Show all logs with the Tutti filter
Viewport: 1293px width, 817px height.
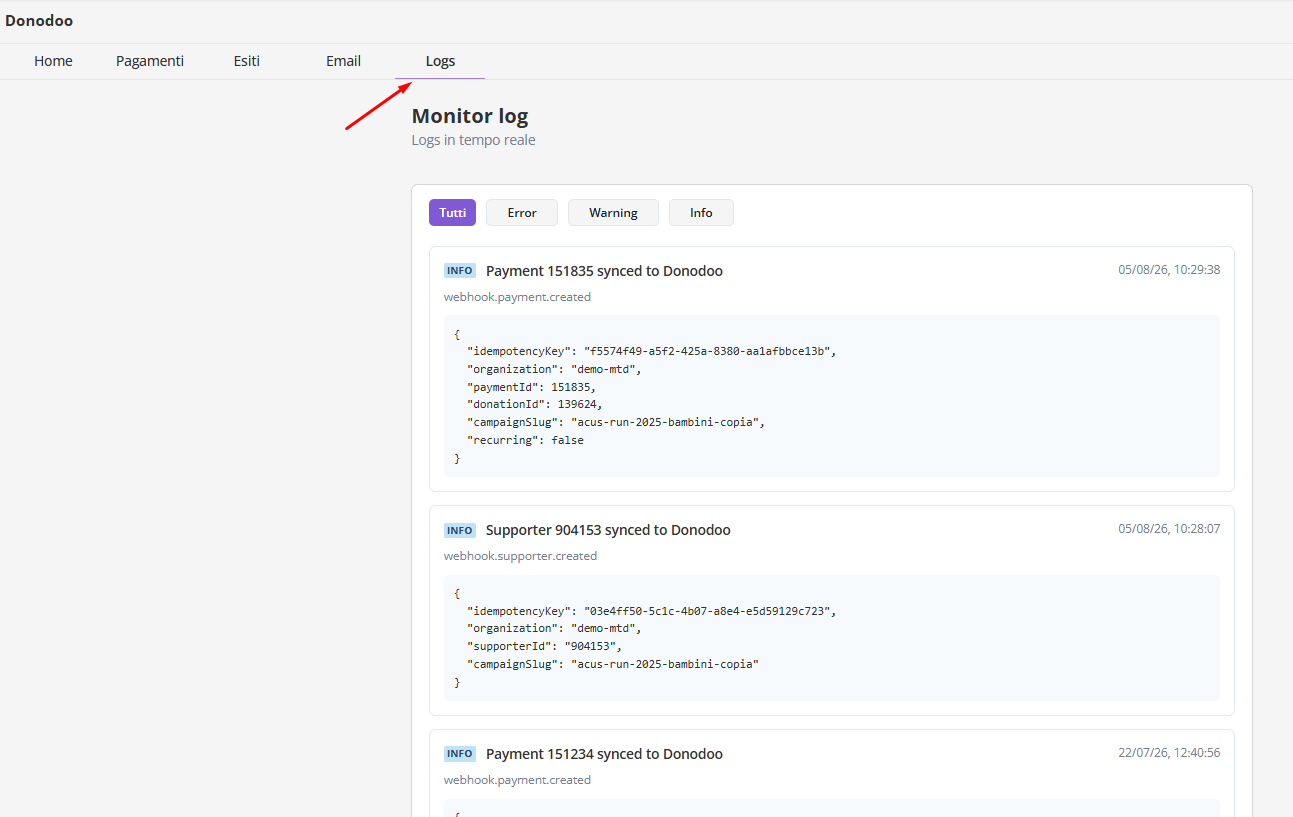(x=452, y=213)
